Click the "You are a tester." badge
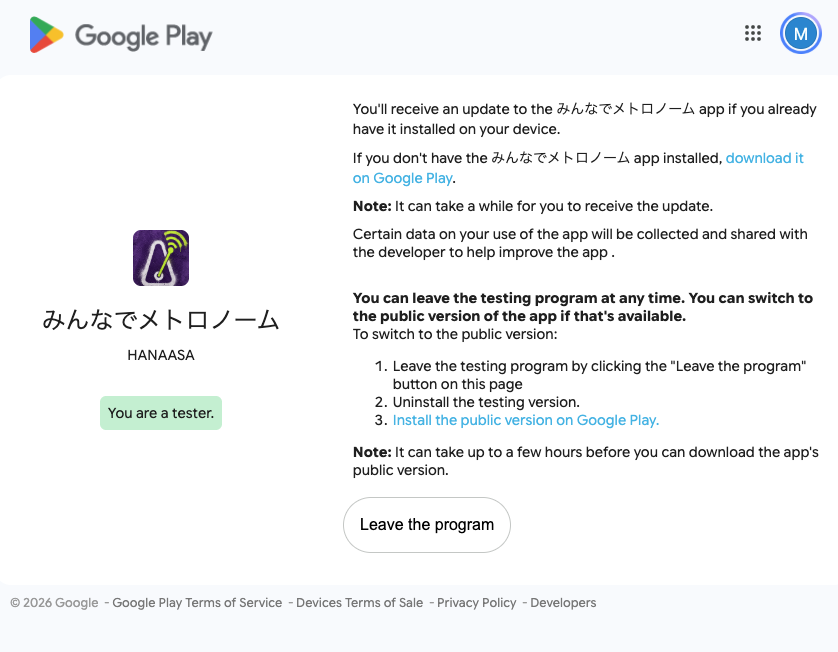 pyautogui.click(x=161, y=413)
